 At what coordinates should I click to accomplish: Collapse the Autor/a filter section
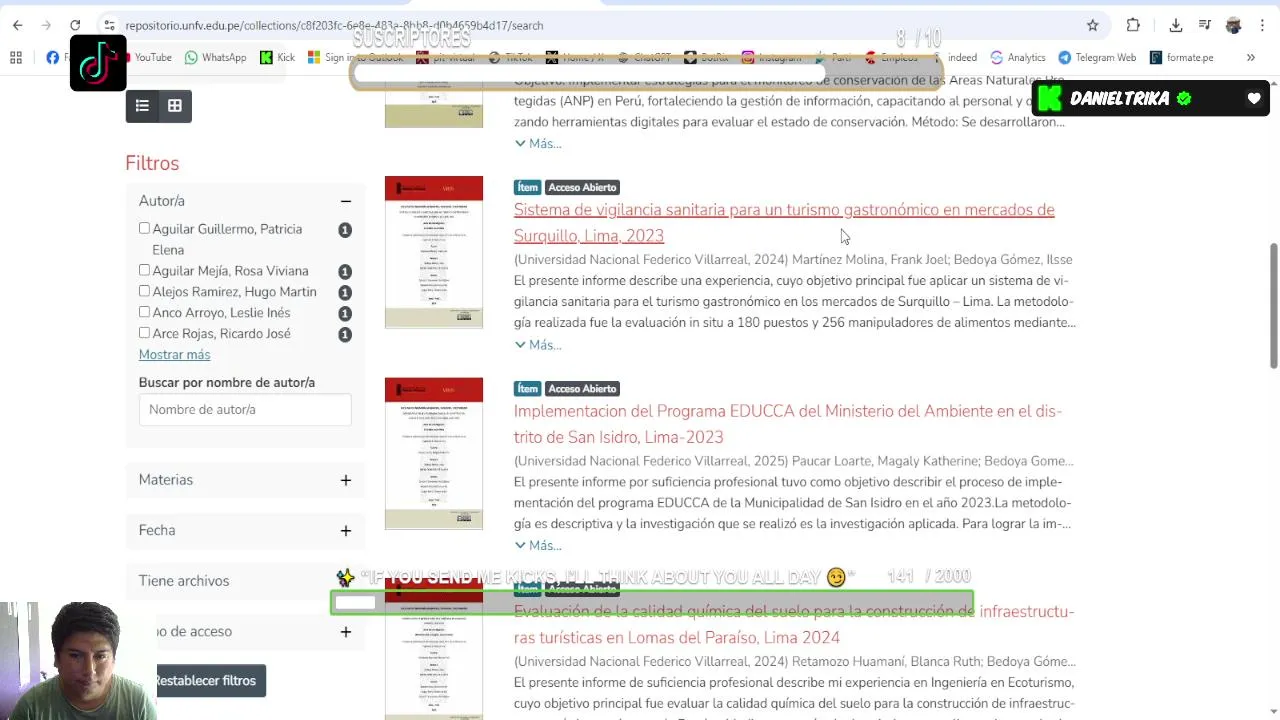[x=345, y=201]
